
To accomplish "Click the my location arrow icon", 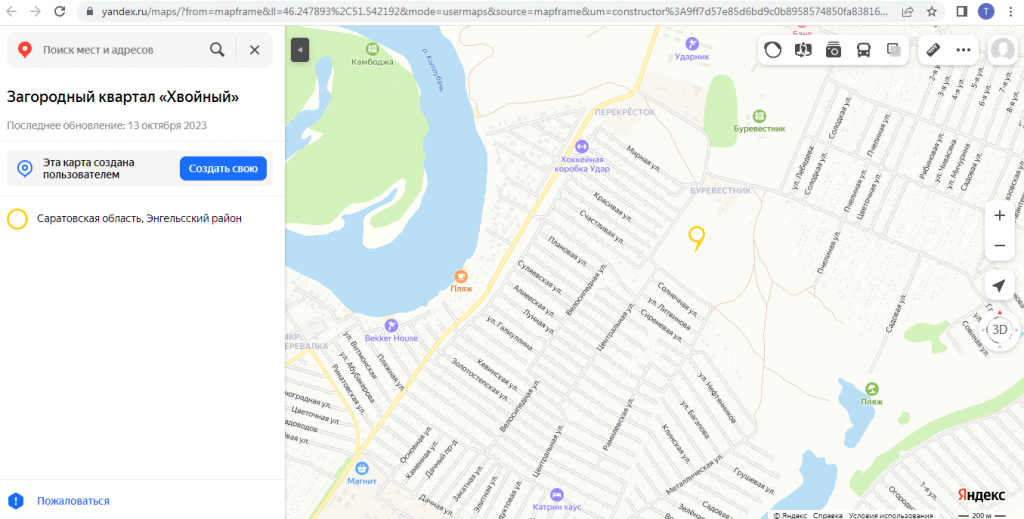I will 999,286.
